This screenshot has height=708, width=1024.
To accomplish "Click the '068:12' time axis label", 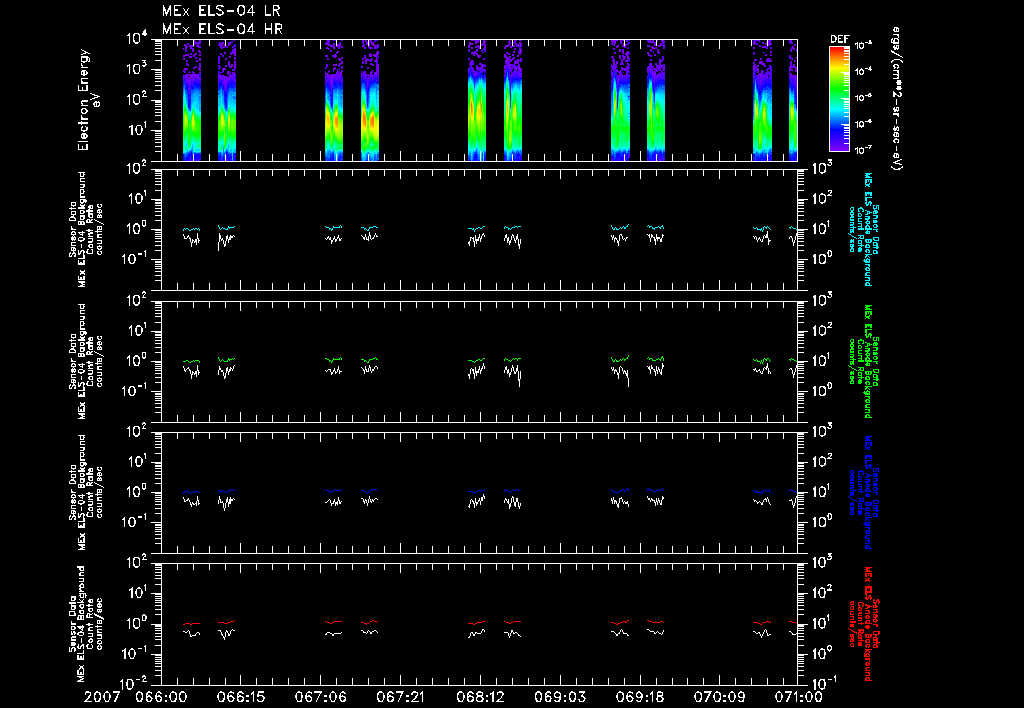I will 480,697.
